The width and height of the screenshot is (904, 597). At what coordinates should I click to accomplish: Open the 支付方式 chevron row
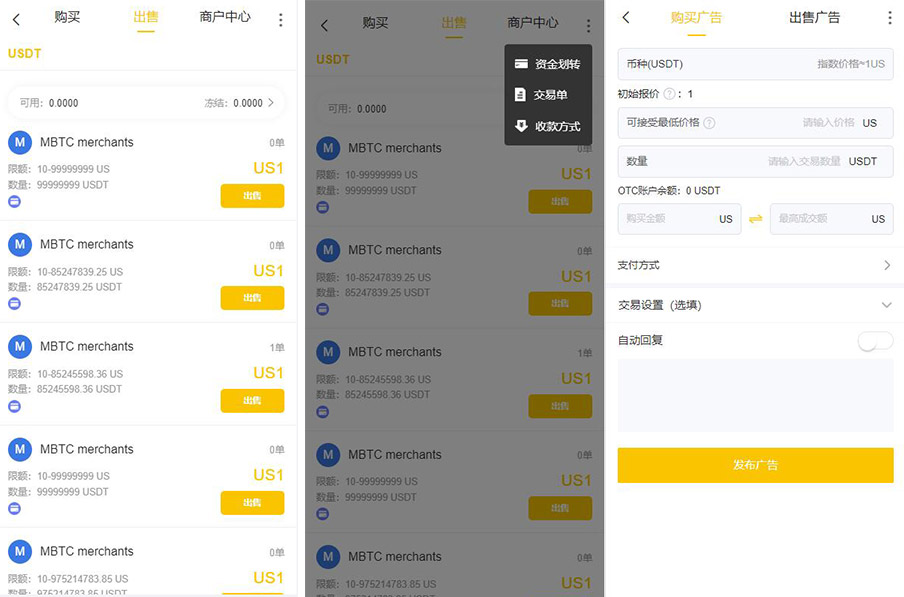coord(755,265)
